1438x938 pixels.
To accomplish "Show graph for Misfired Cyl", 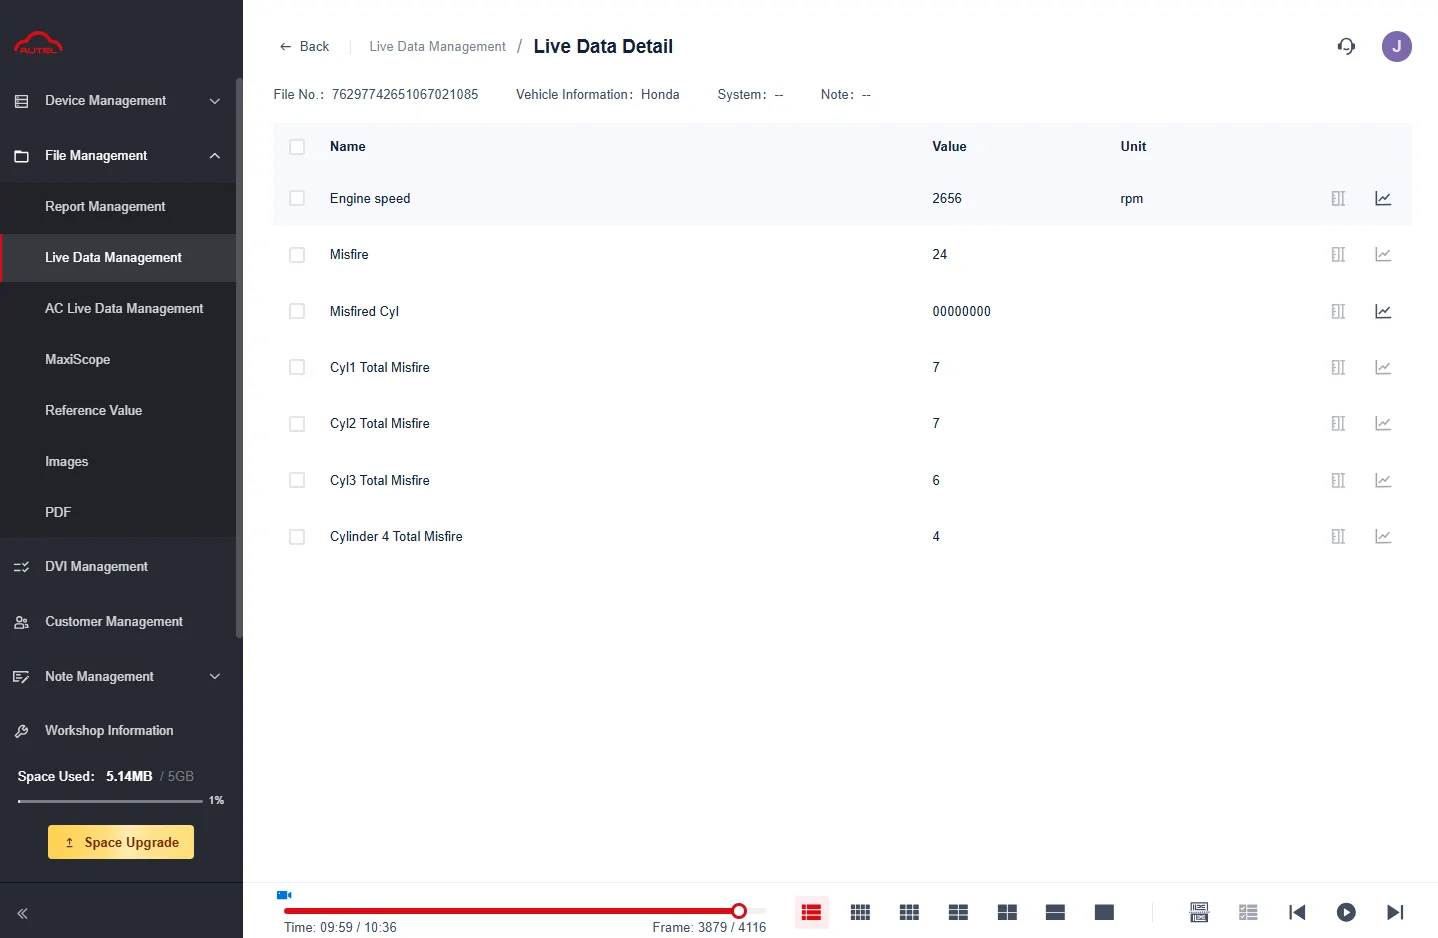I will [1383, 311].
